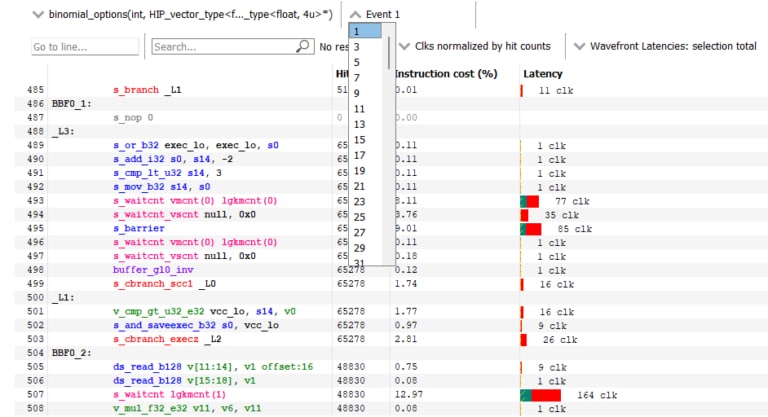
Task: Select event 15 in dropdown list
Action: 365,140
